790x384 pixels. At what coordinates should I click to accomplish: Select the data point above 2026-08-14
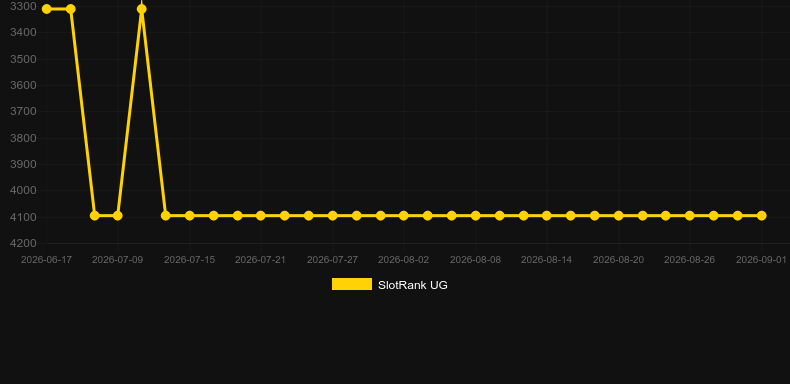point(547,216)
